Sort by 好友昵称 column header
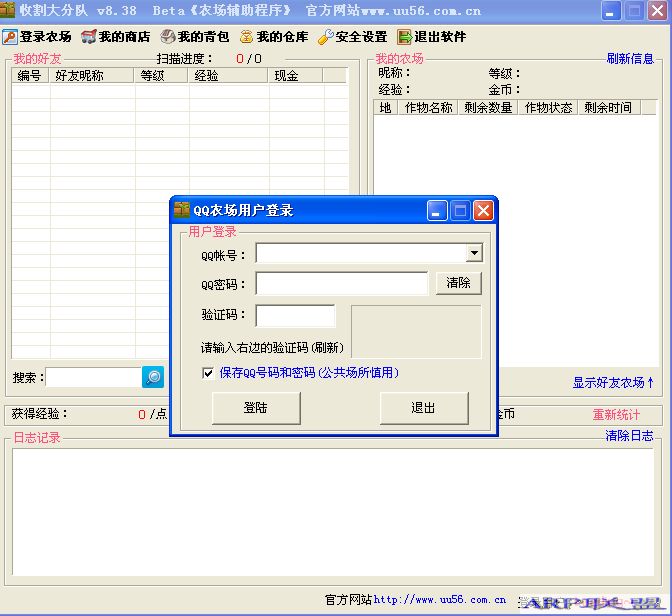The image size is (672, 616). click(x=91, y=75)
